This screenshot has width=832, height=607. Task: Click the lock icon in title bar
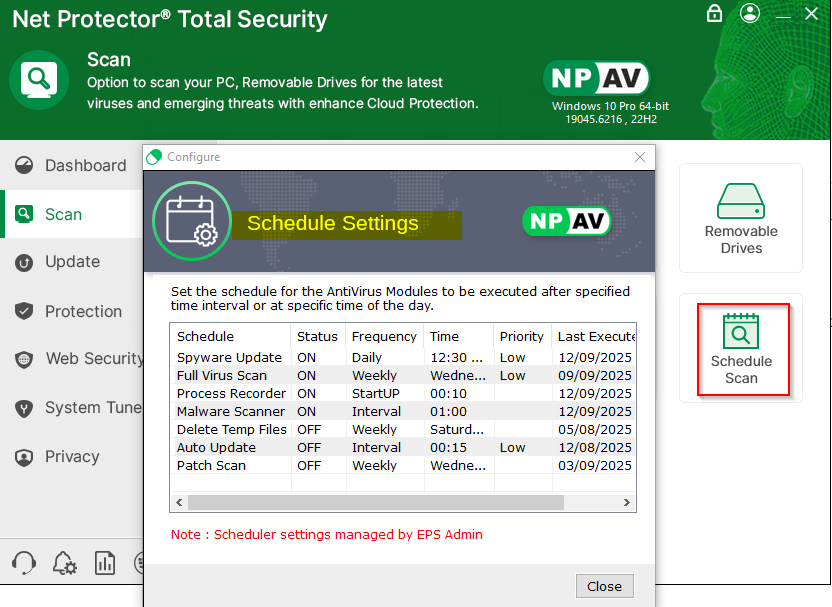coord(714,13)
